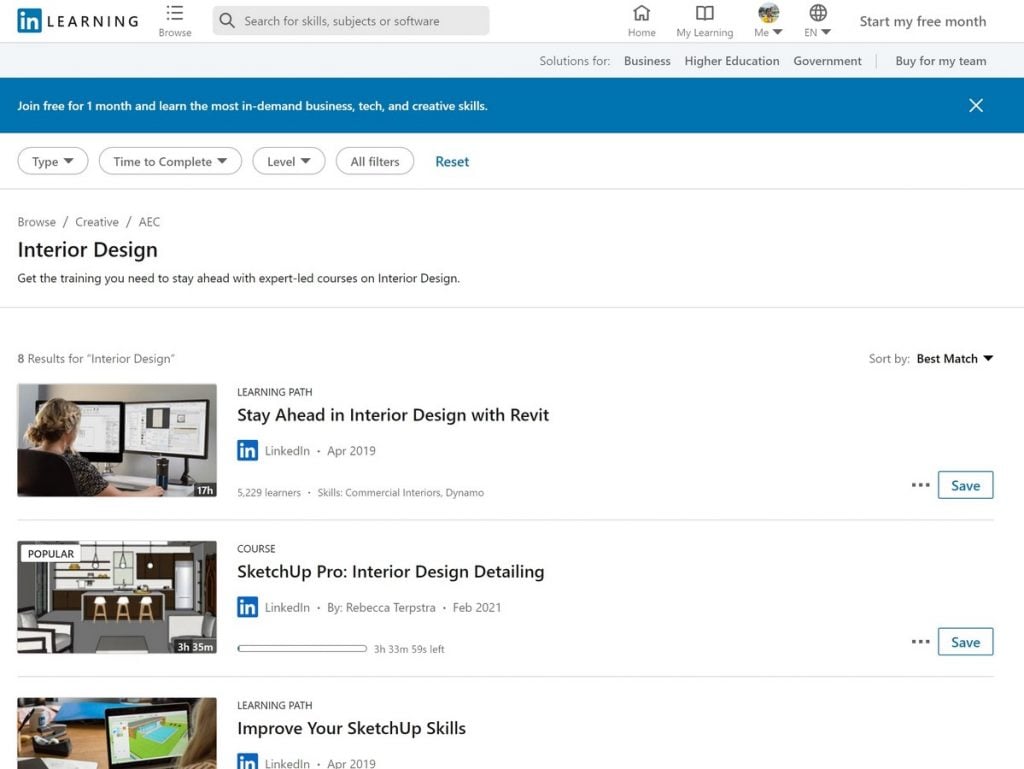Open My Learning book icon
Viewport: 1024px width, 769px height.
click(x=704, y=13)
